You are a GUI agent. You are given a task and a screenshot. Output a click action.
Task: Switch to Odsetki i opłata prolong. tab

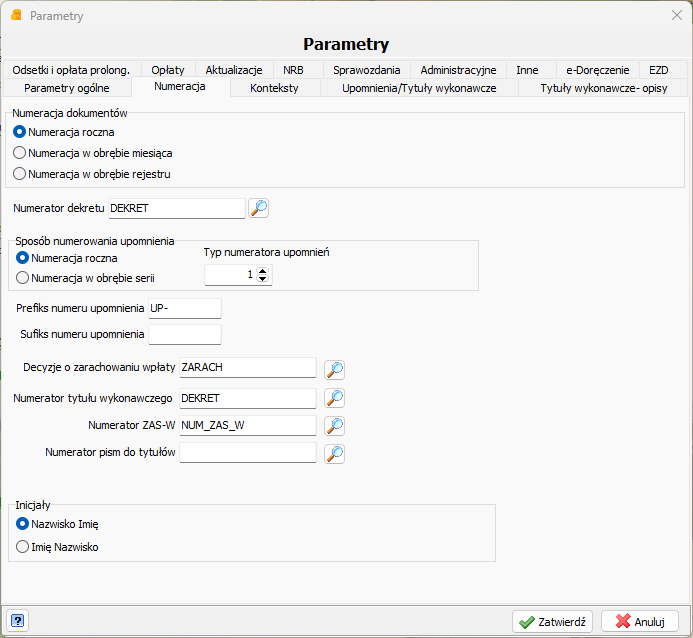coord(71,70)
